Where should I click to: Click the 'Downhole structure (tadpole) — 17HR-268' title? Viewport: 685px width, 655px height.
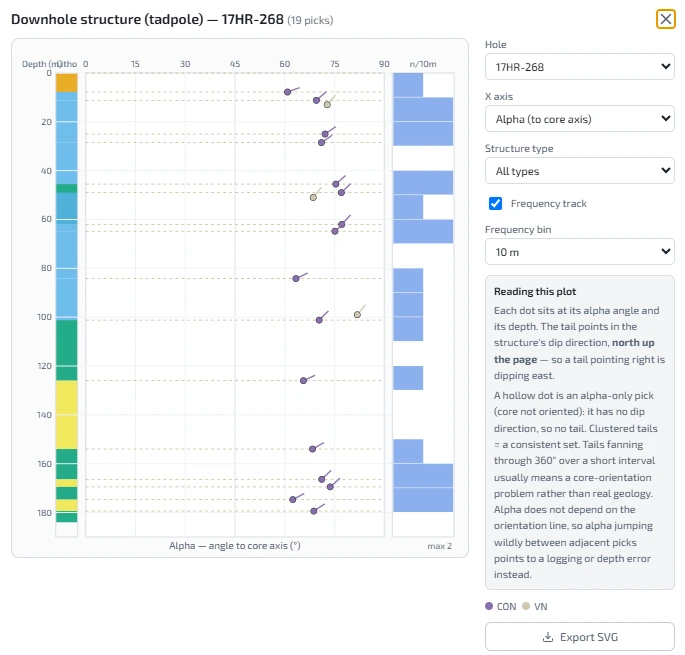(x=147, y=19)
